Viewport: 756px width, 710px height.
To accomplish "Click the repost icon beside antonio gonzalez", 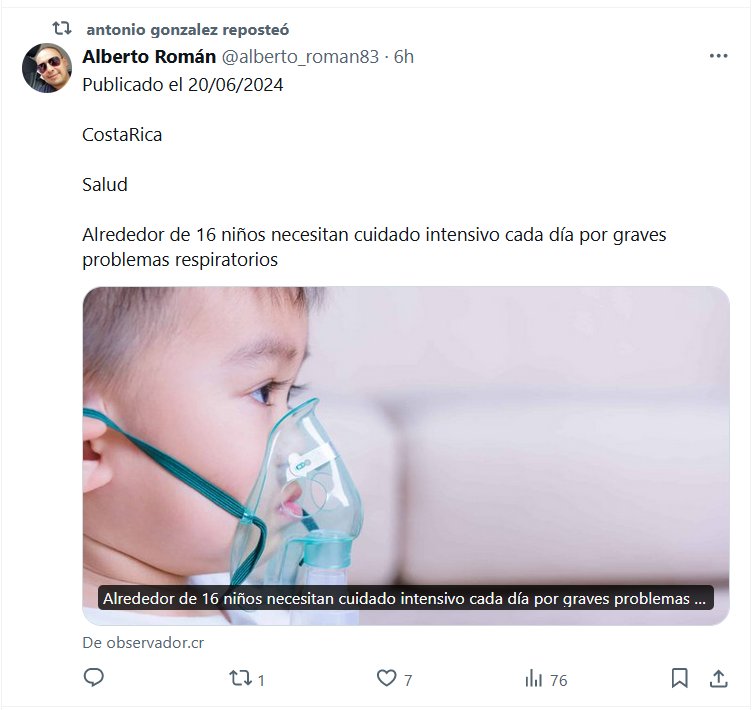I will 62,28.
